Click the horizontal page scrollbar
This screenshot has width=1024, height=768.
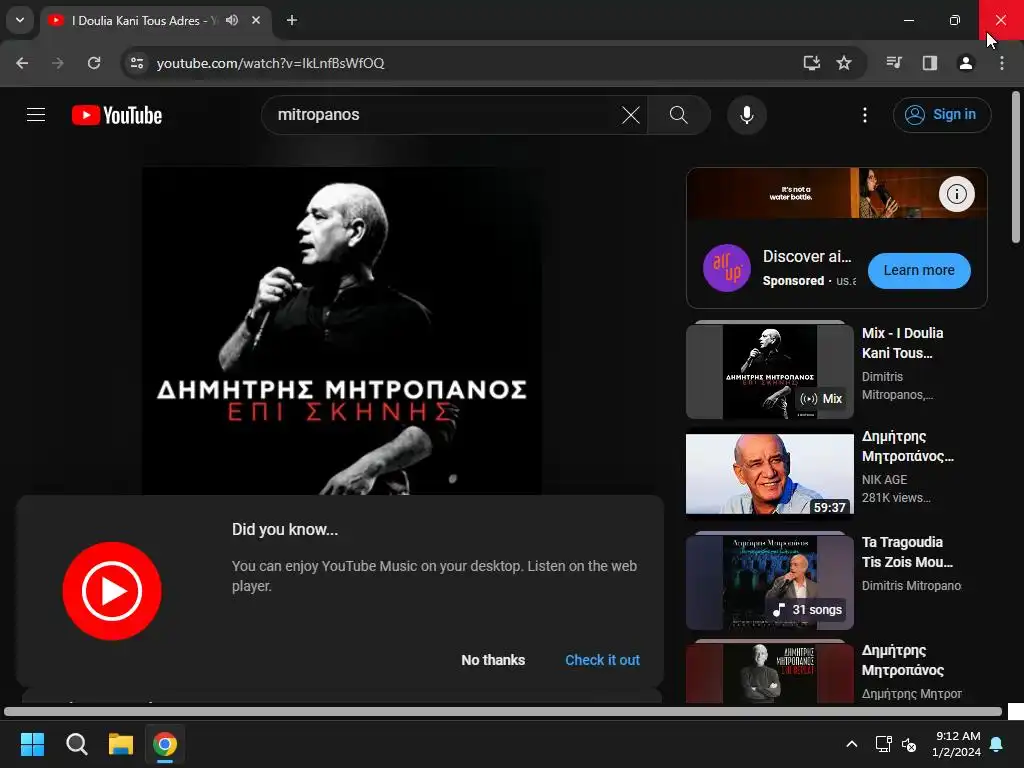pyautogui.click(x=503, y=712)
